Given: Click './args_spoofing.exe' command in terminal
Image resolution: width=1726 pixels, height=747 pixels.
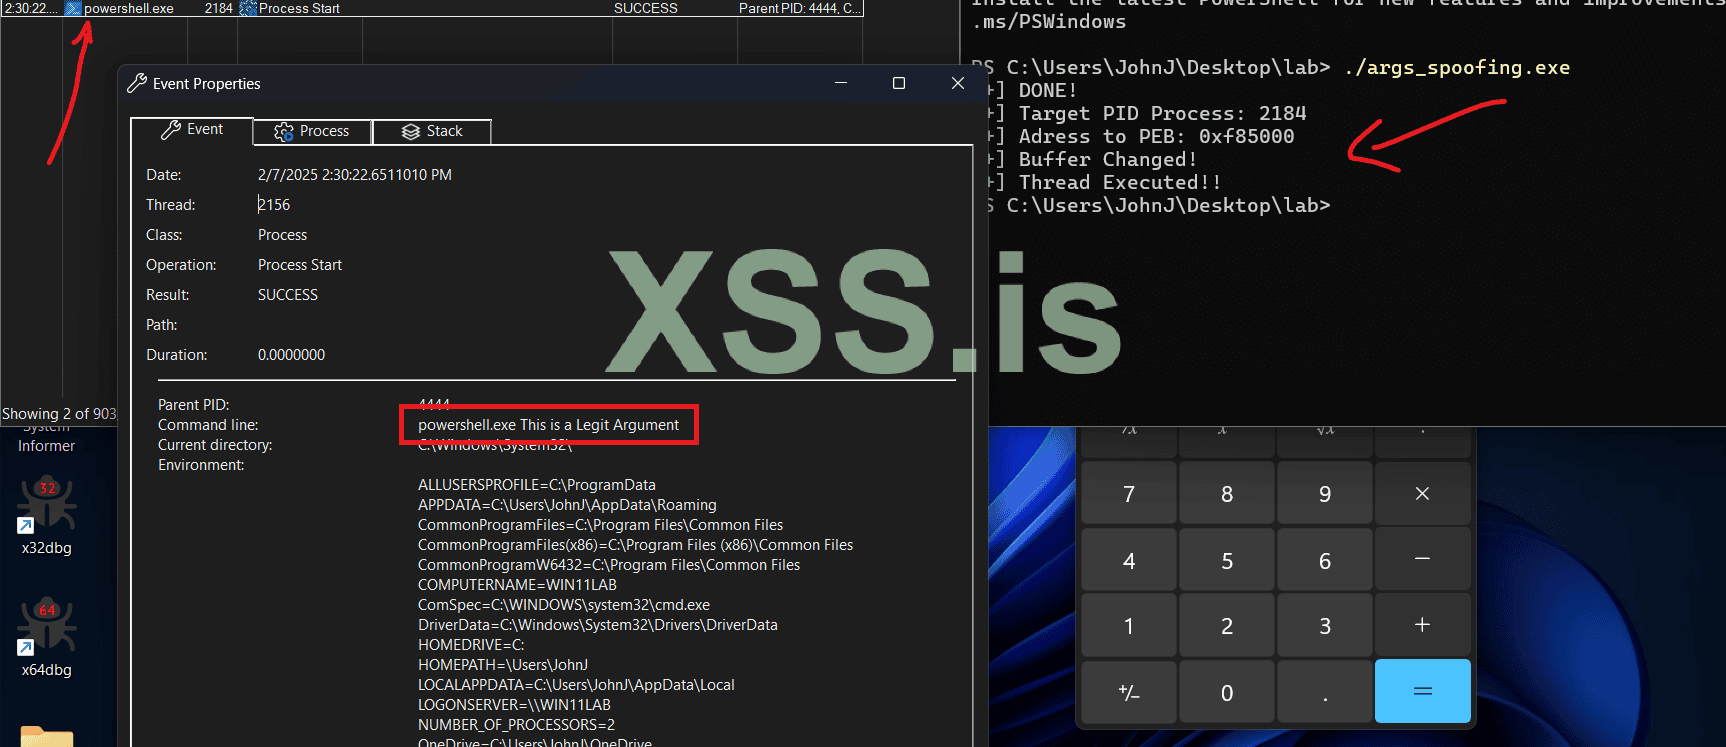Looking at the screenshot, I should [x=1457, y=67].
